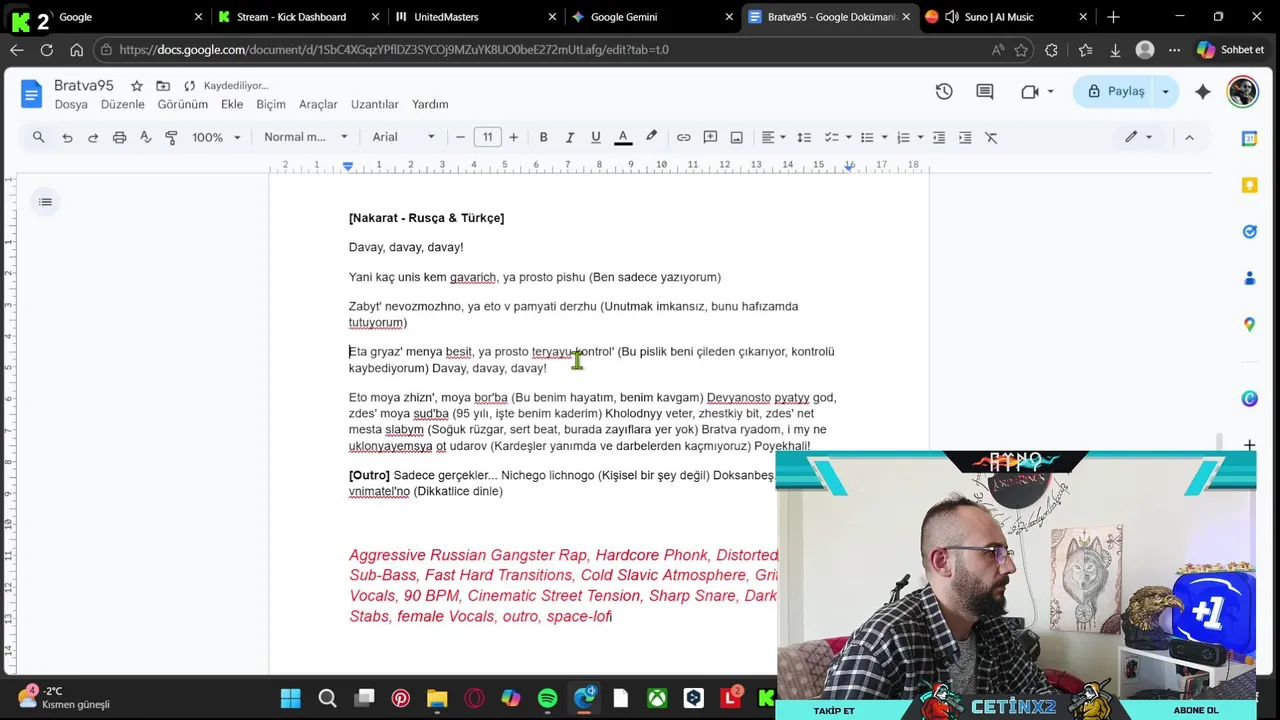Run spelling and grammar check icon
Screen dimensions: 1280x720
[145, 137]
